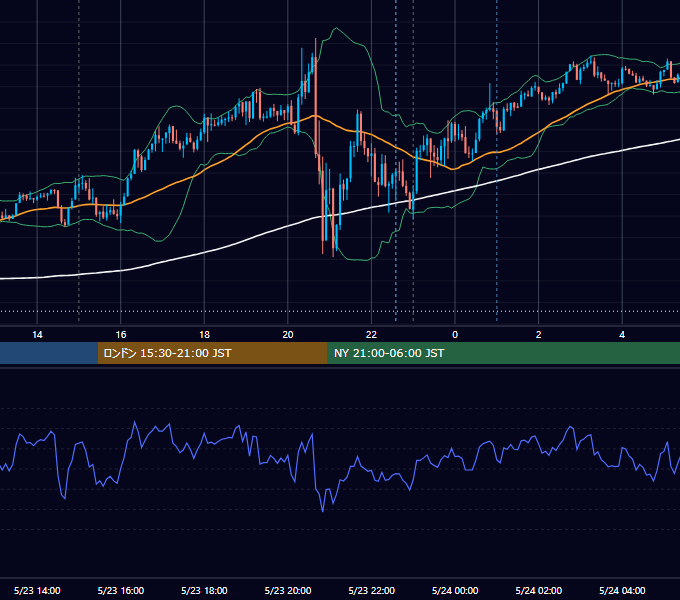Click the 16 hour label on the axis

[121, 335]
